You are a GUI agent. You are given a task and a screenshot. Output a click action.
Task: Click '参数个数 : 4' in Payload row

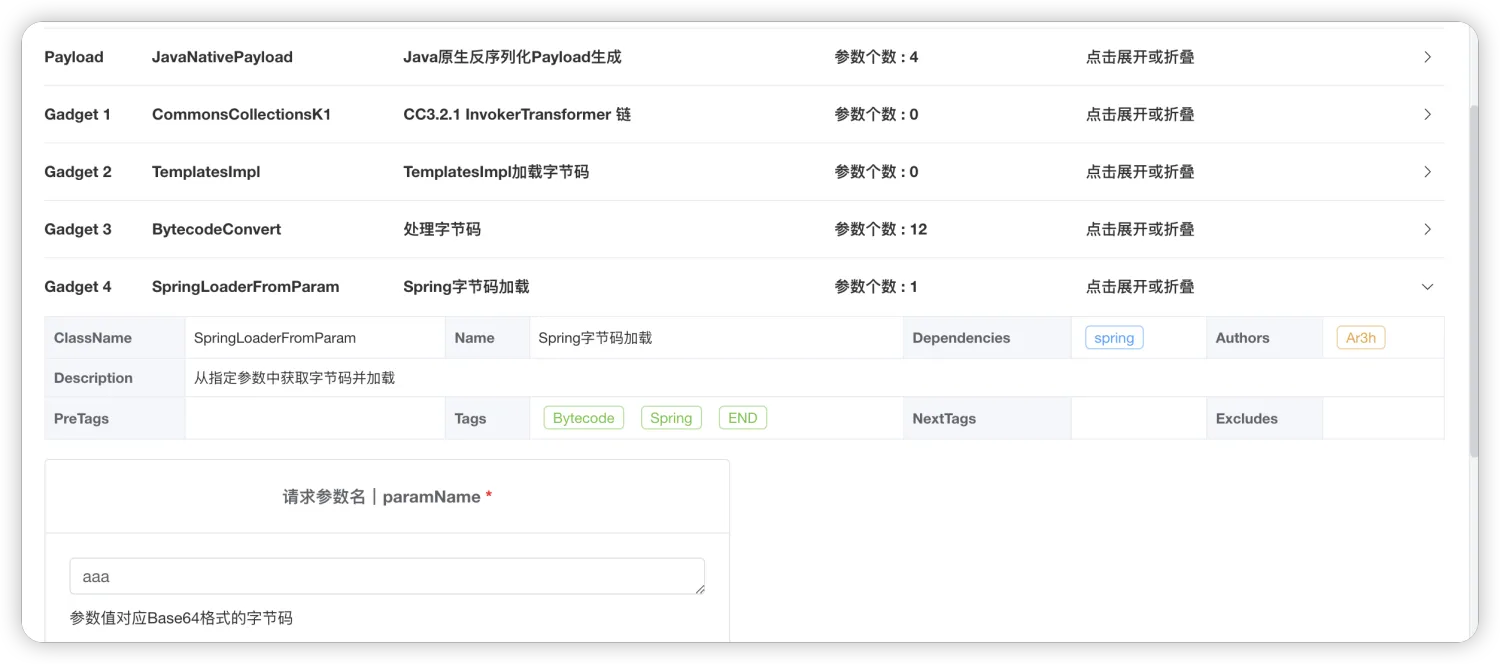(876, 57)
